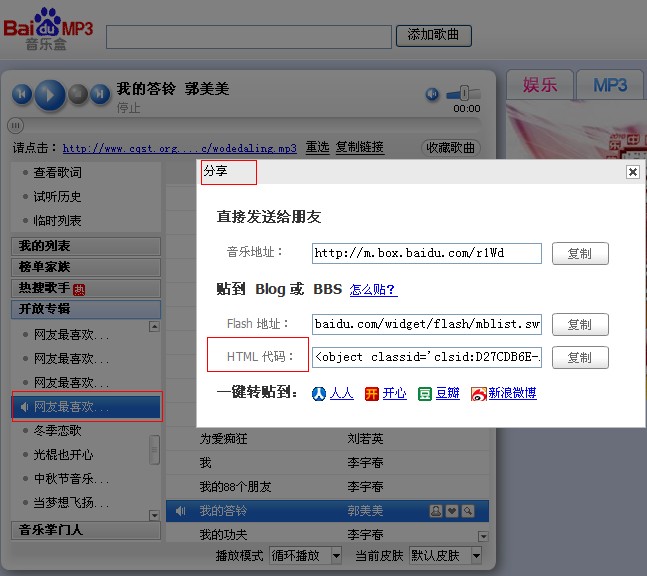Adjust the volume slider handle
Viewport: 647px width, 576px height.
[465, 93]
